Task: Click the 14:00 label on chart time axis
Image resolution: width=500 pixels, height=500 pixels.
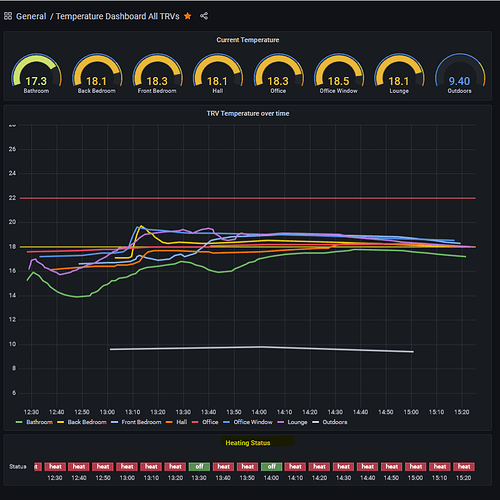Action: [259, 412]
